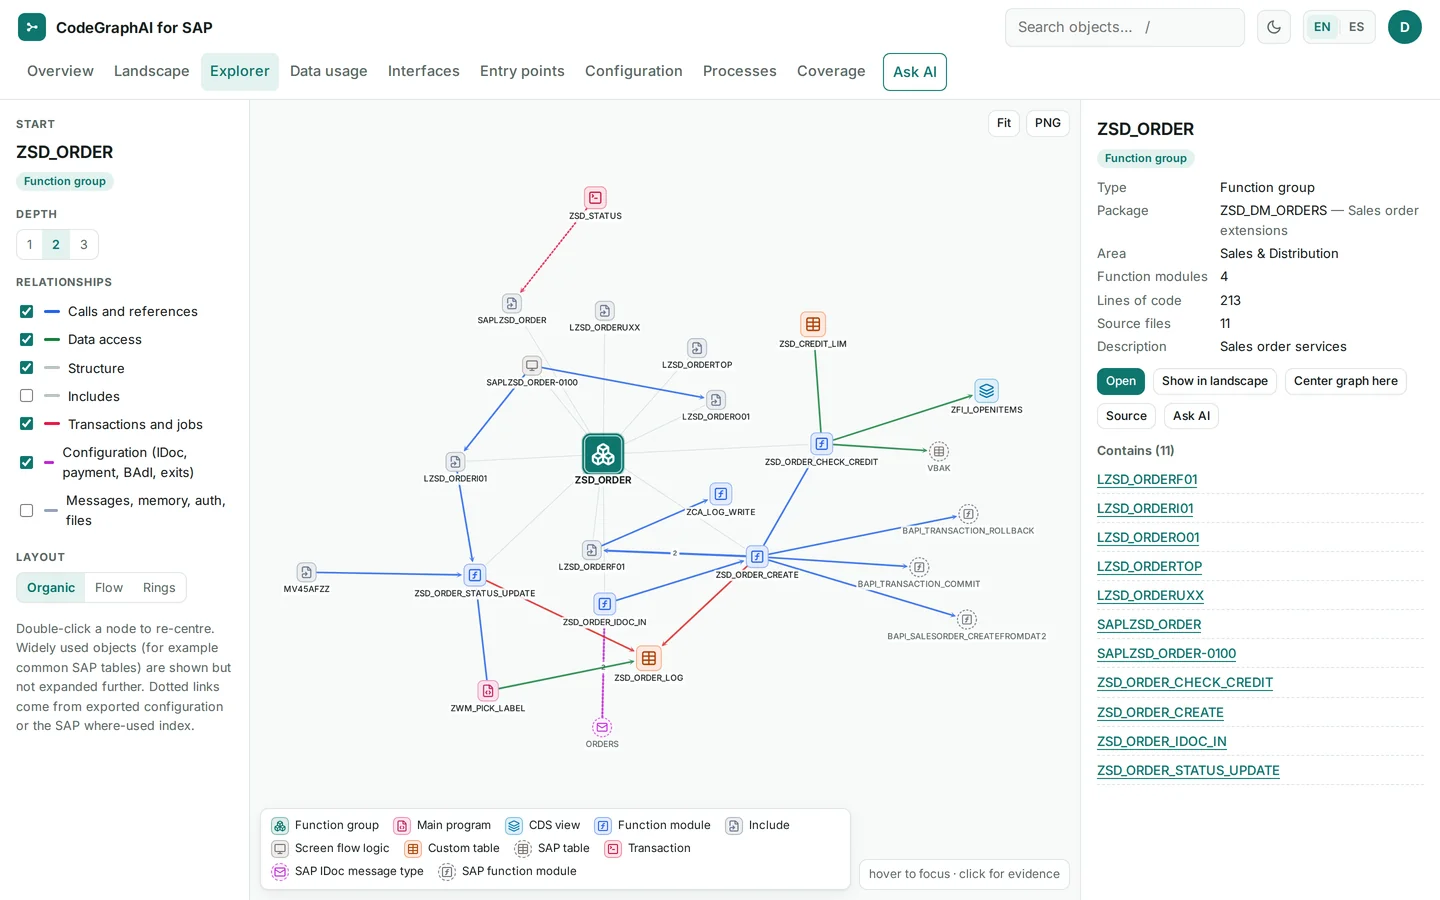Toggle the Structure relationship checkbox
This screenshot has width=1440, height=900.
(27, 368)
